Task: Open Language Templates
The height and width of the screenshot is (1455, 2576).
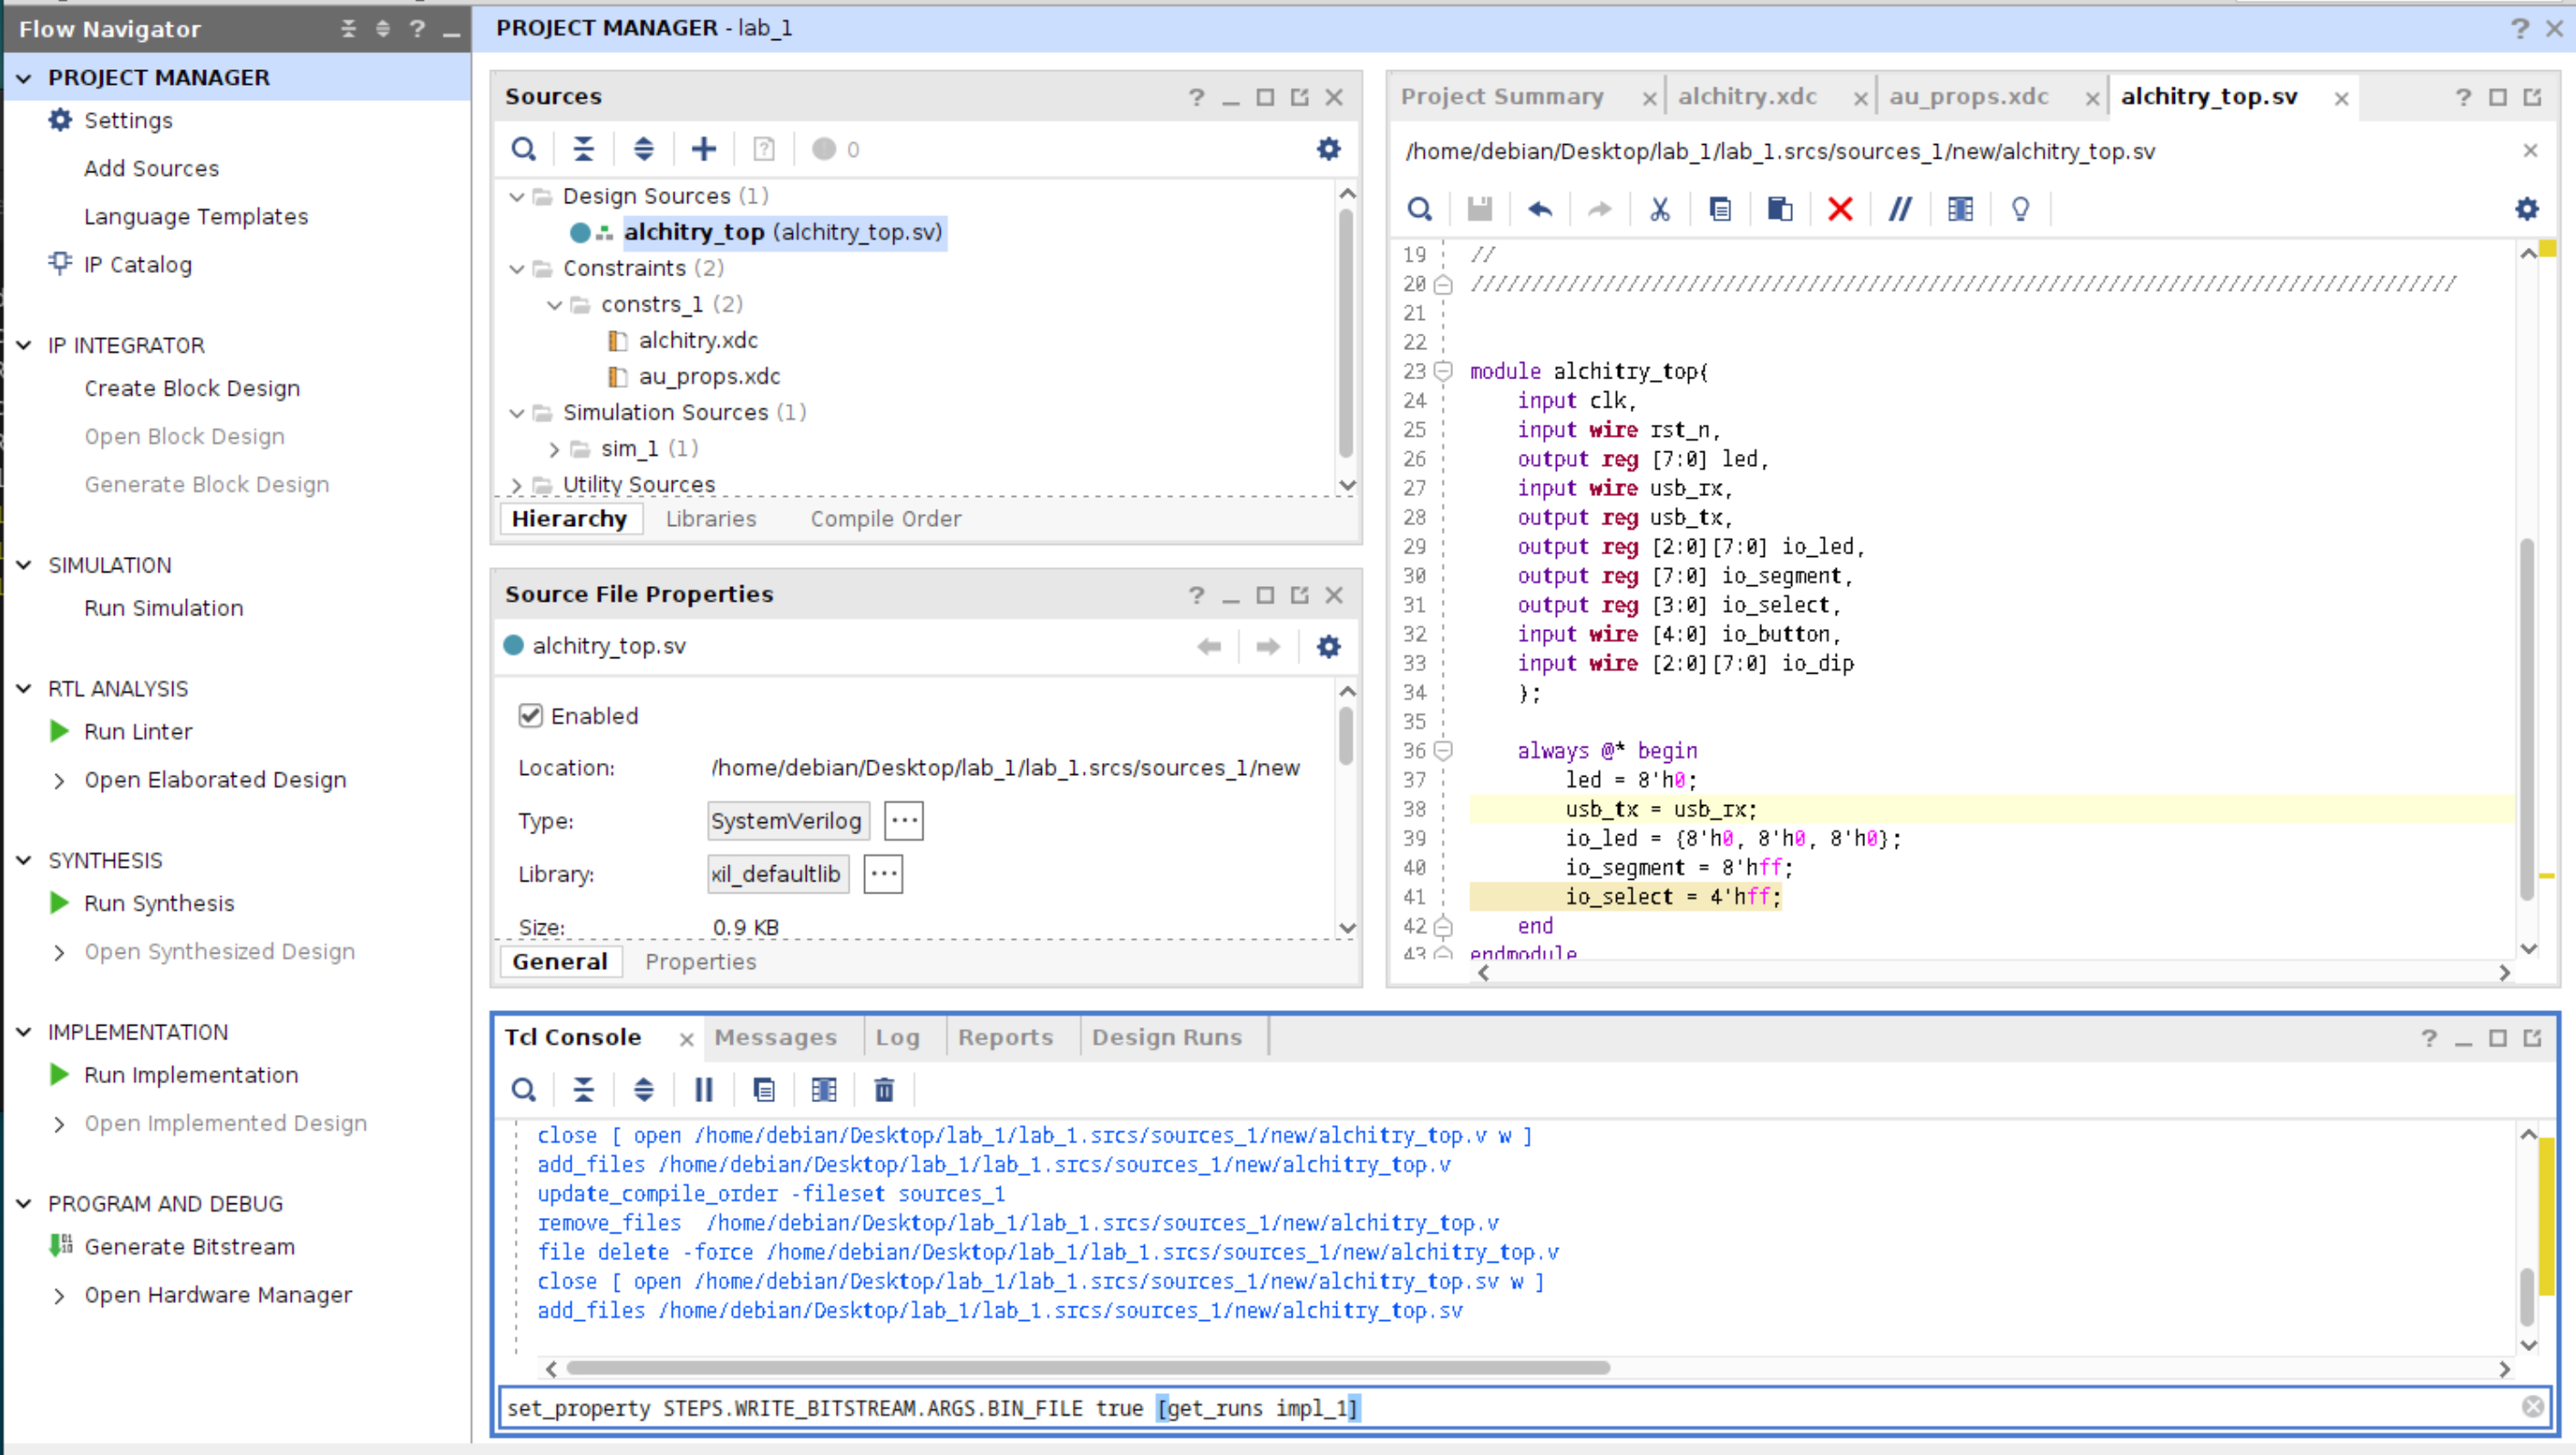Action: [195, 216]
